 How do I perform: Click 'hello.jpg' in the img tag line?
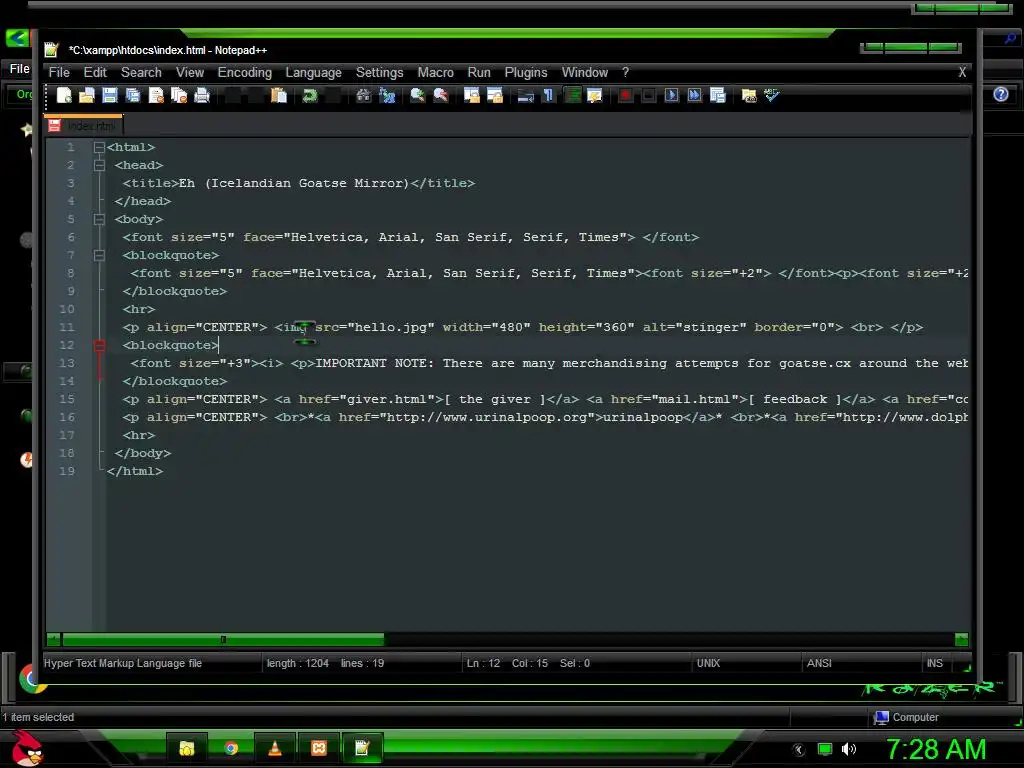391,327
